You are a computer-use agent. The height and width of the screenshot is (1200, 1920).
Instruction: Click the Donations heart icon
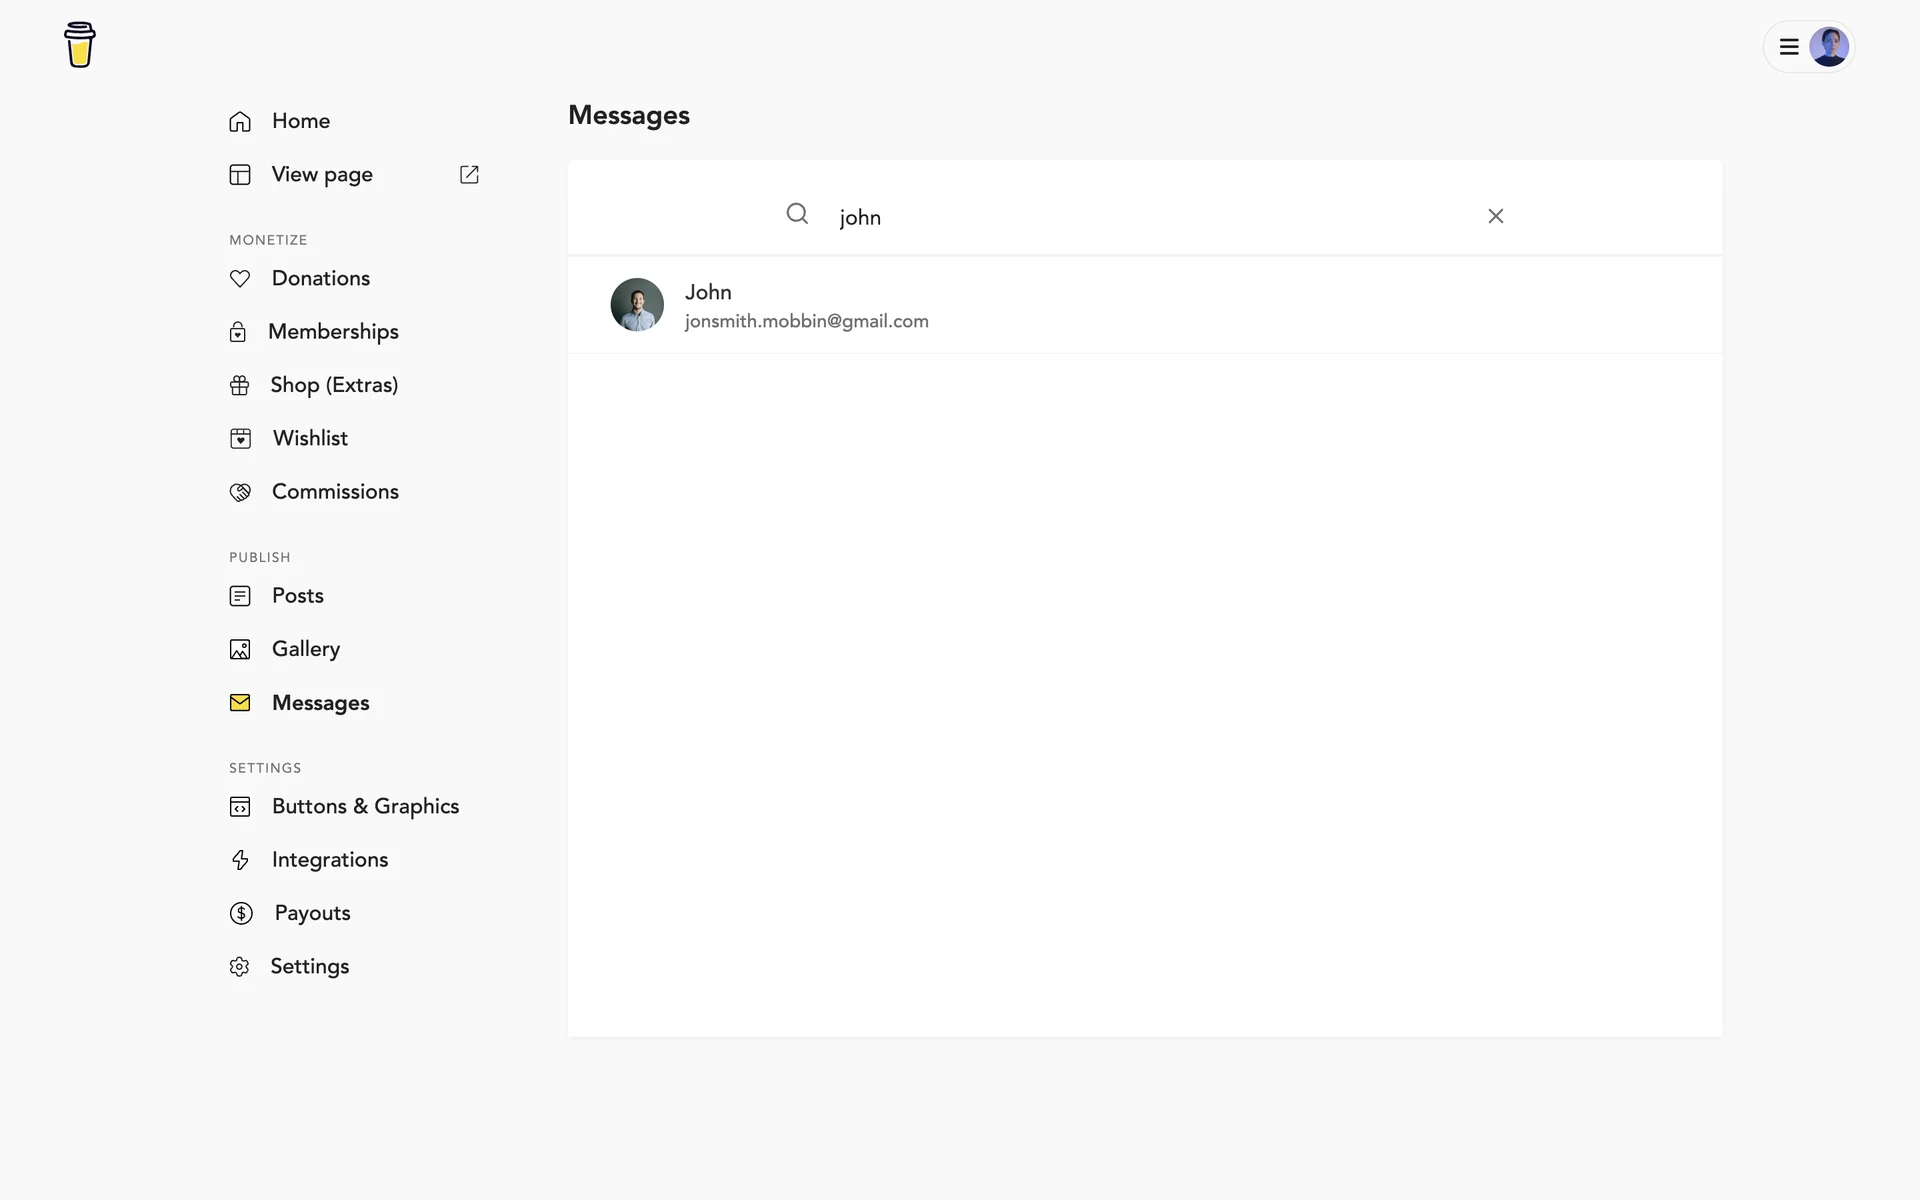coord(240,279)
